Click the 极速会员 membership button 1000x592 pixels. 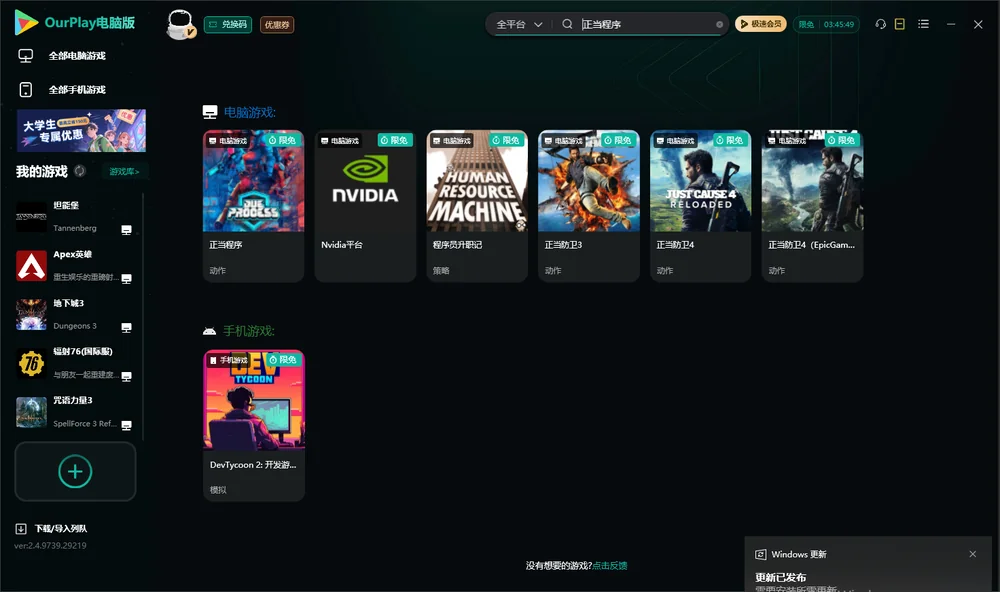coord(760,24)
